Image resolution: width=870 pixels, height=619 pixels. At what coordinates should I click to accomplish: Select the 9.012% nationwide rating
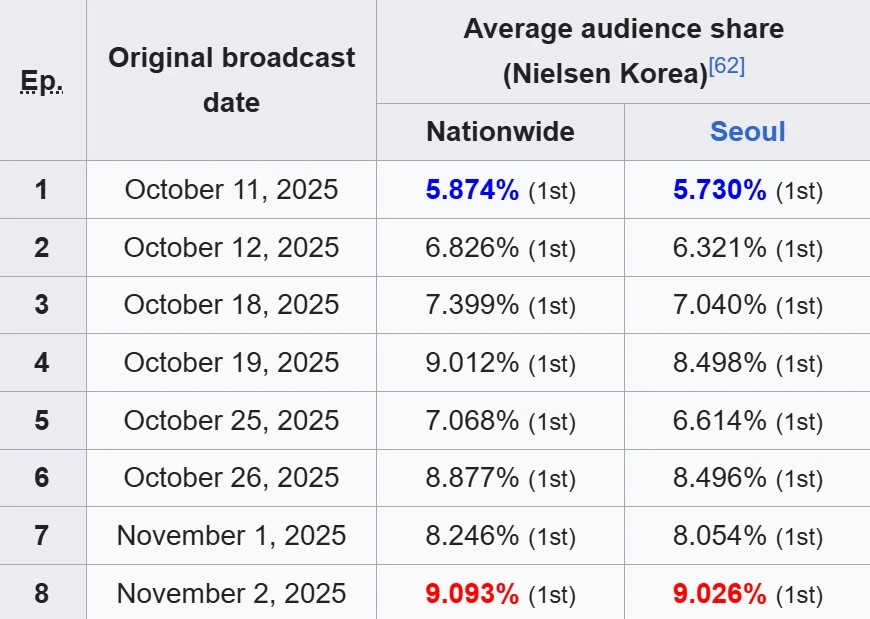pyautogui.click(x=472, y=363)
